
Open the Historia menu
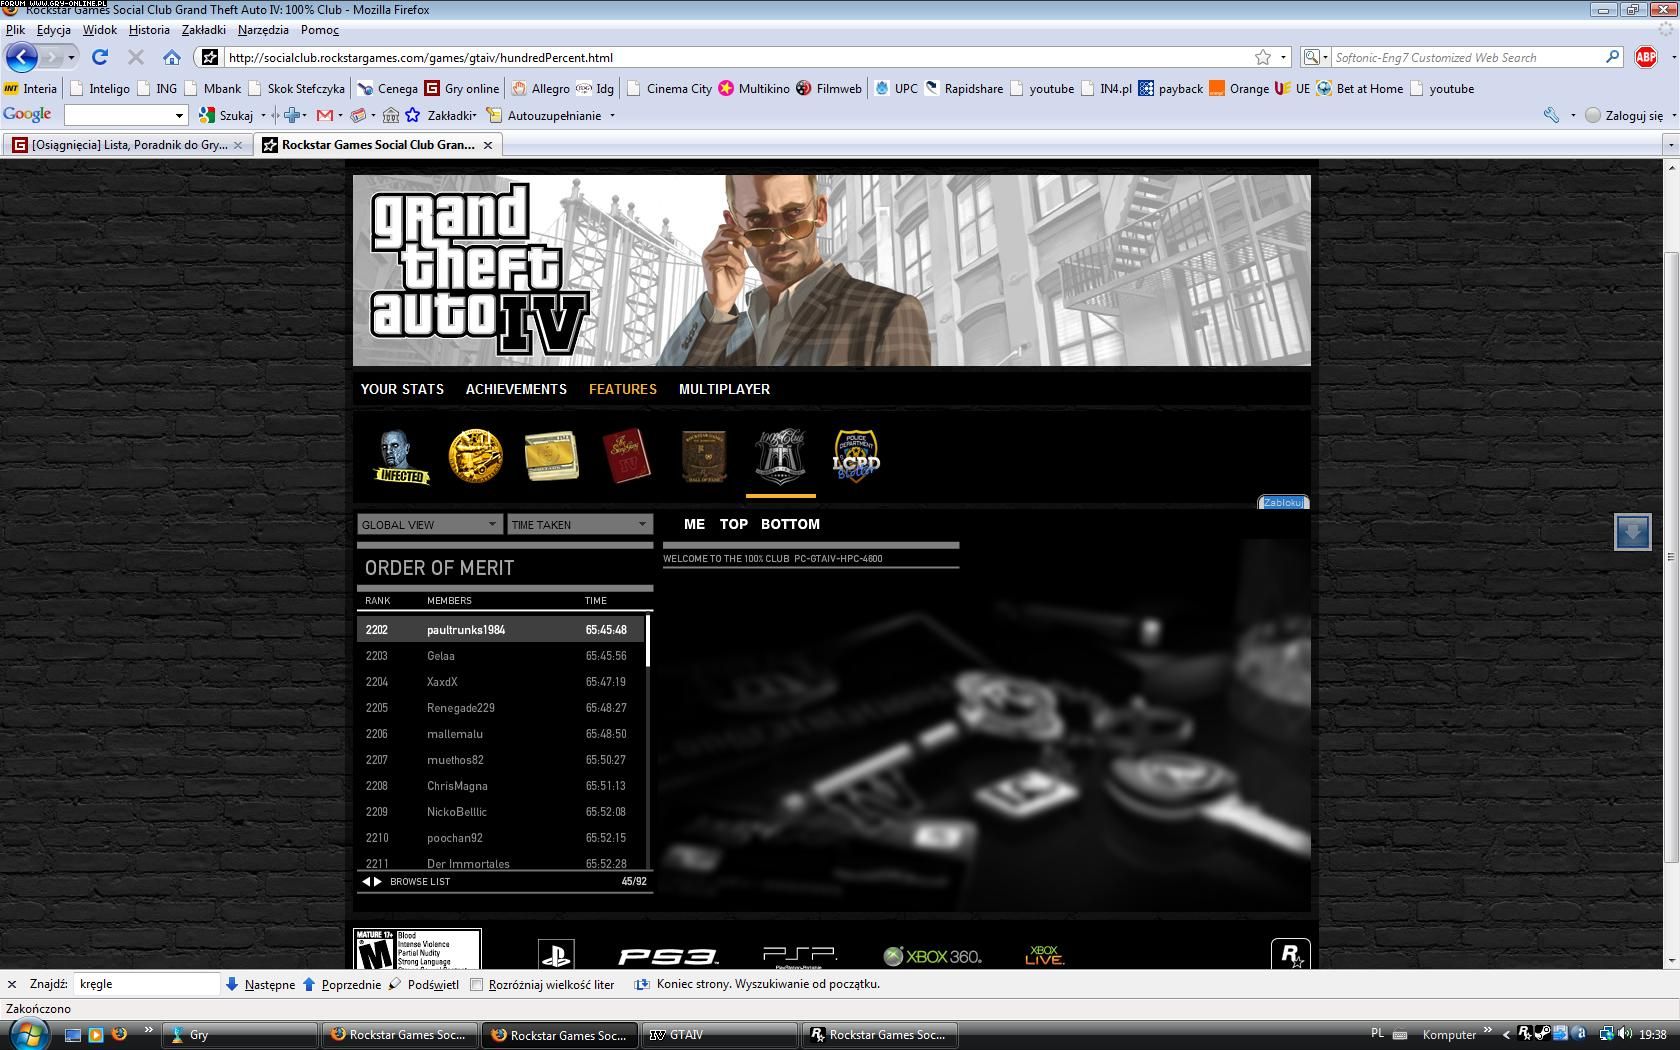pos(149,30)
